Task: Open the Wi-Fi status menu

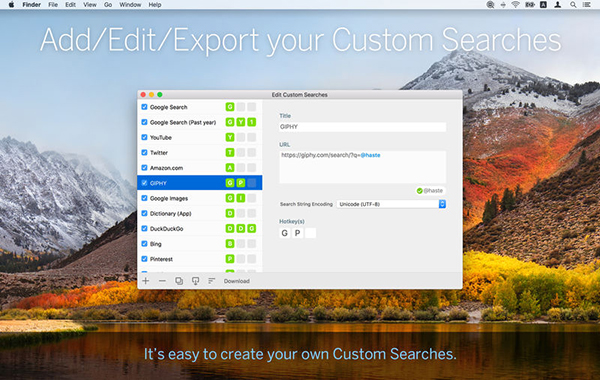Action: click(516, 5)
